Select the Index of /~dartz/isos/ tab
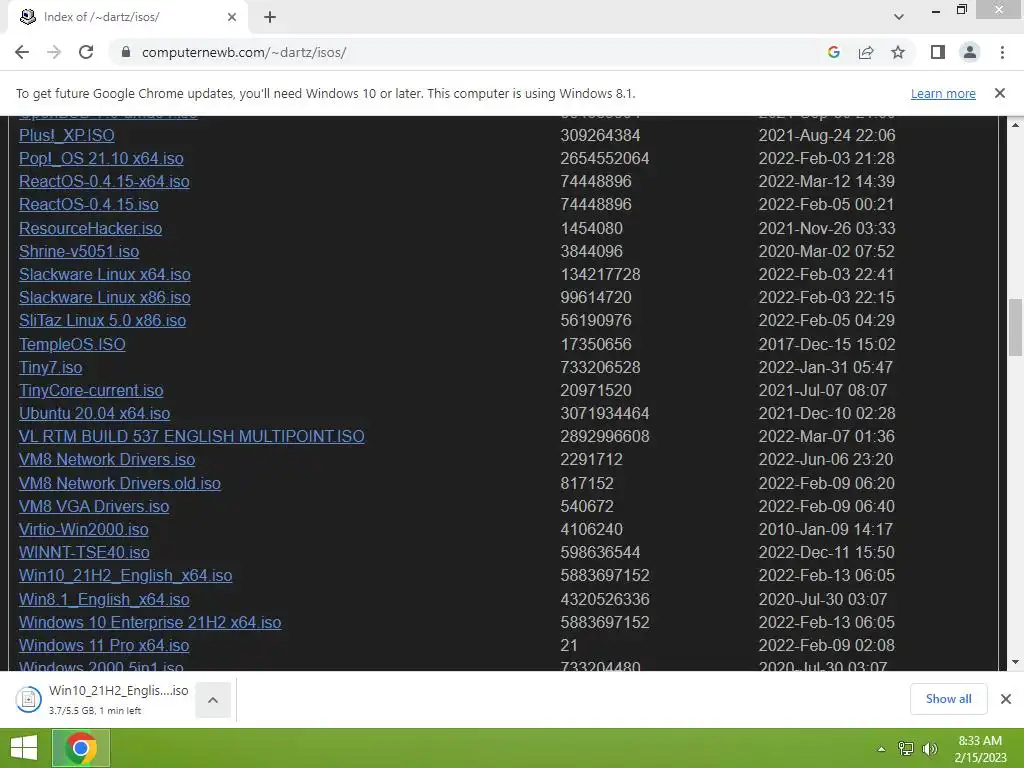The height and width of the screenshot is (768, 1024). pos(128,18)
